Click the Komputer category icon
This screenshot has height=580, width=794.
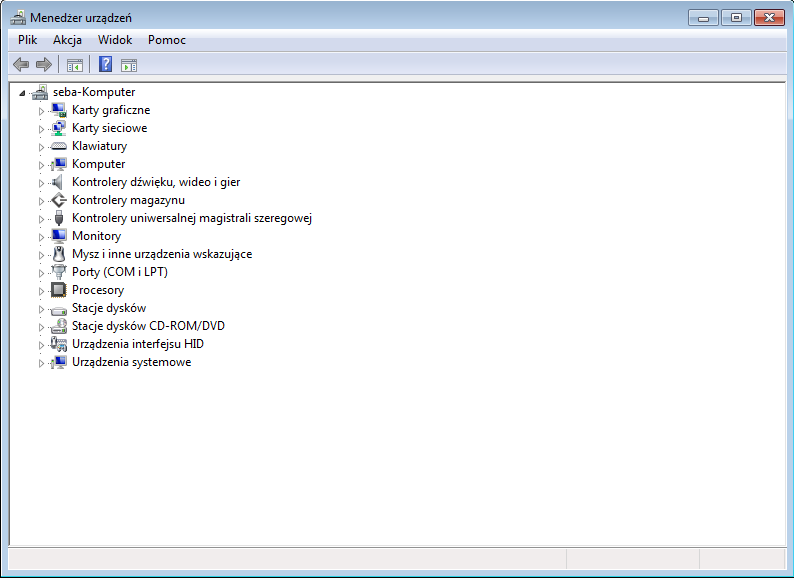click(x=59, y=164)
